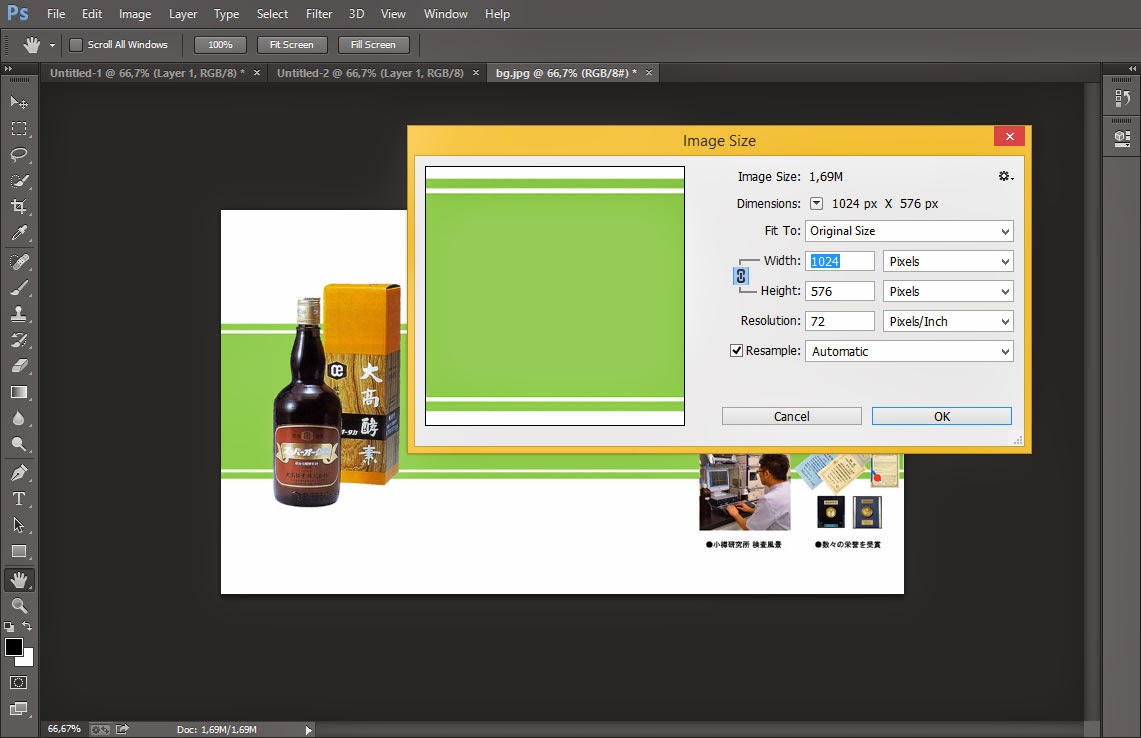This screenshot has height=738, width=1141.
Task: Select the Move tool
Action: tap(19, 102)
